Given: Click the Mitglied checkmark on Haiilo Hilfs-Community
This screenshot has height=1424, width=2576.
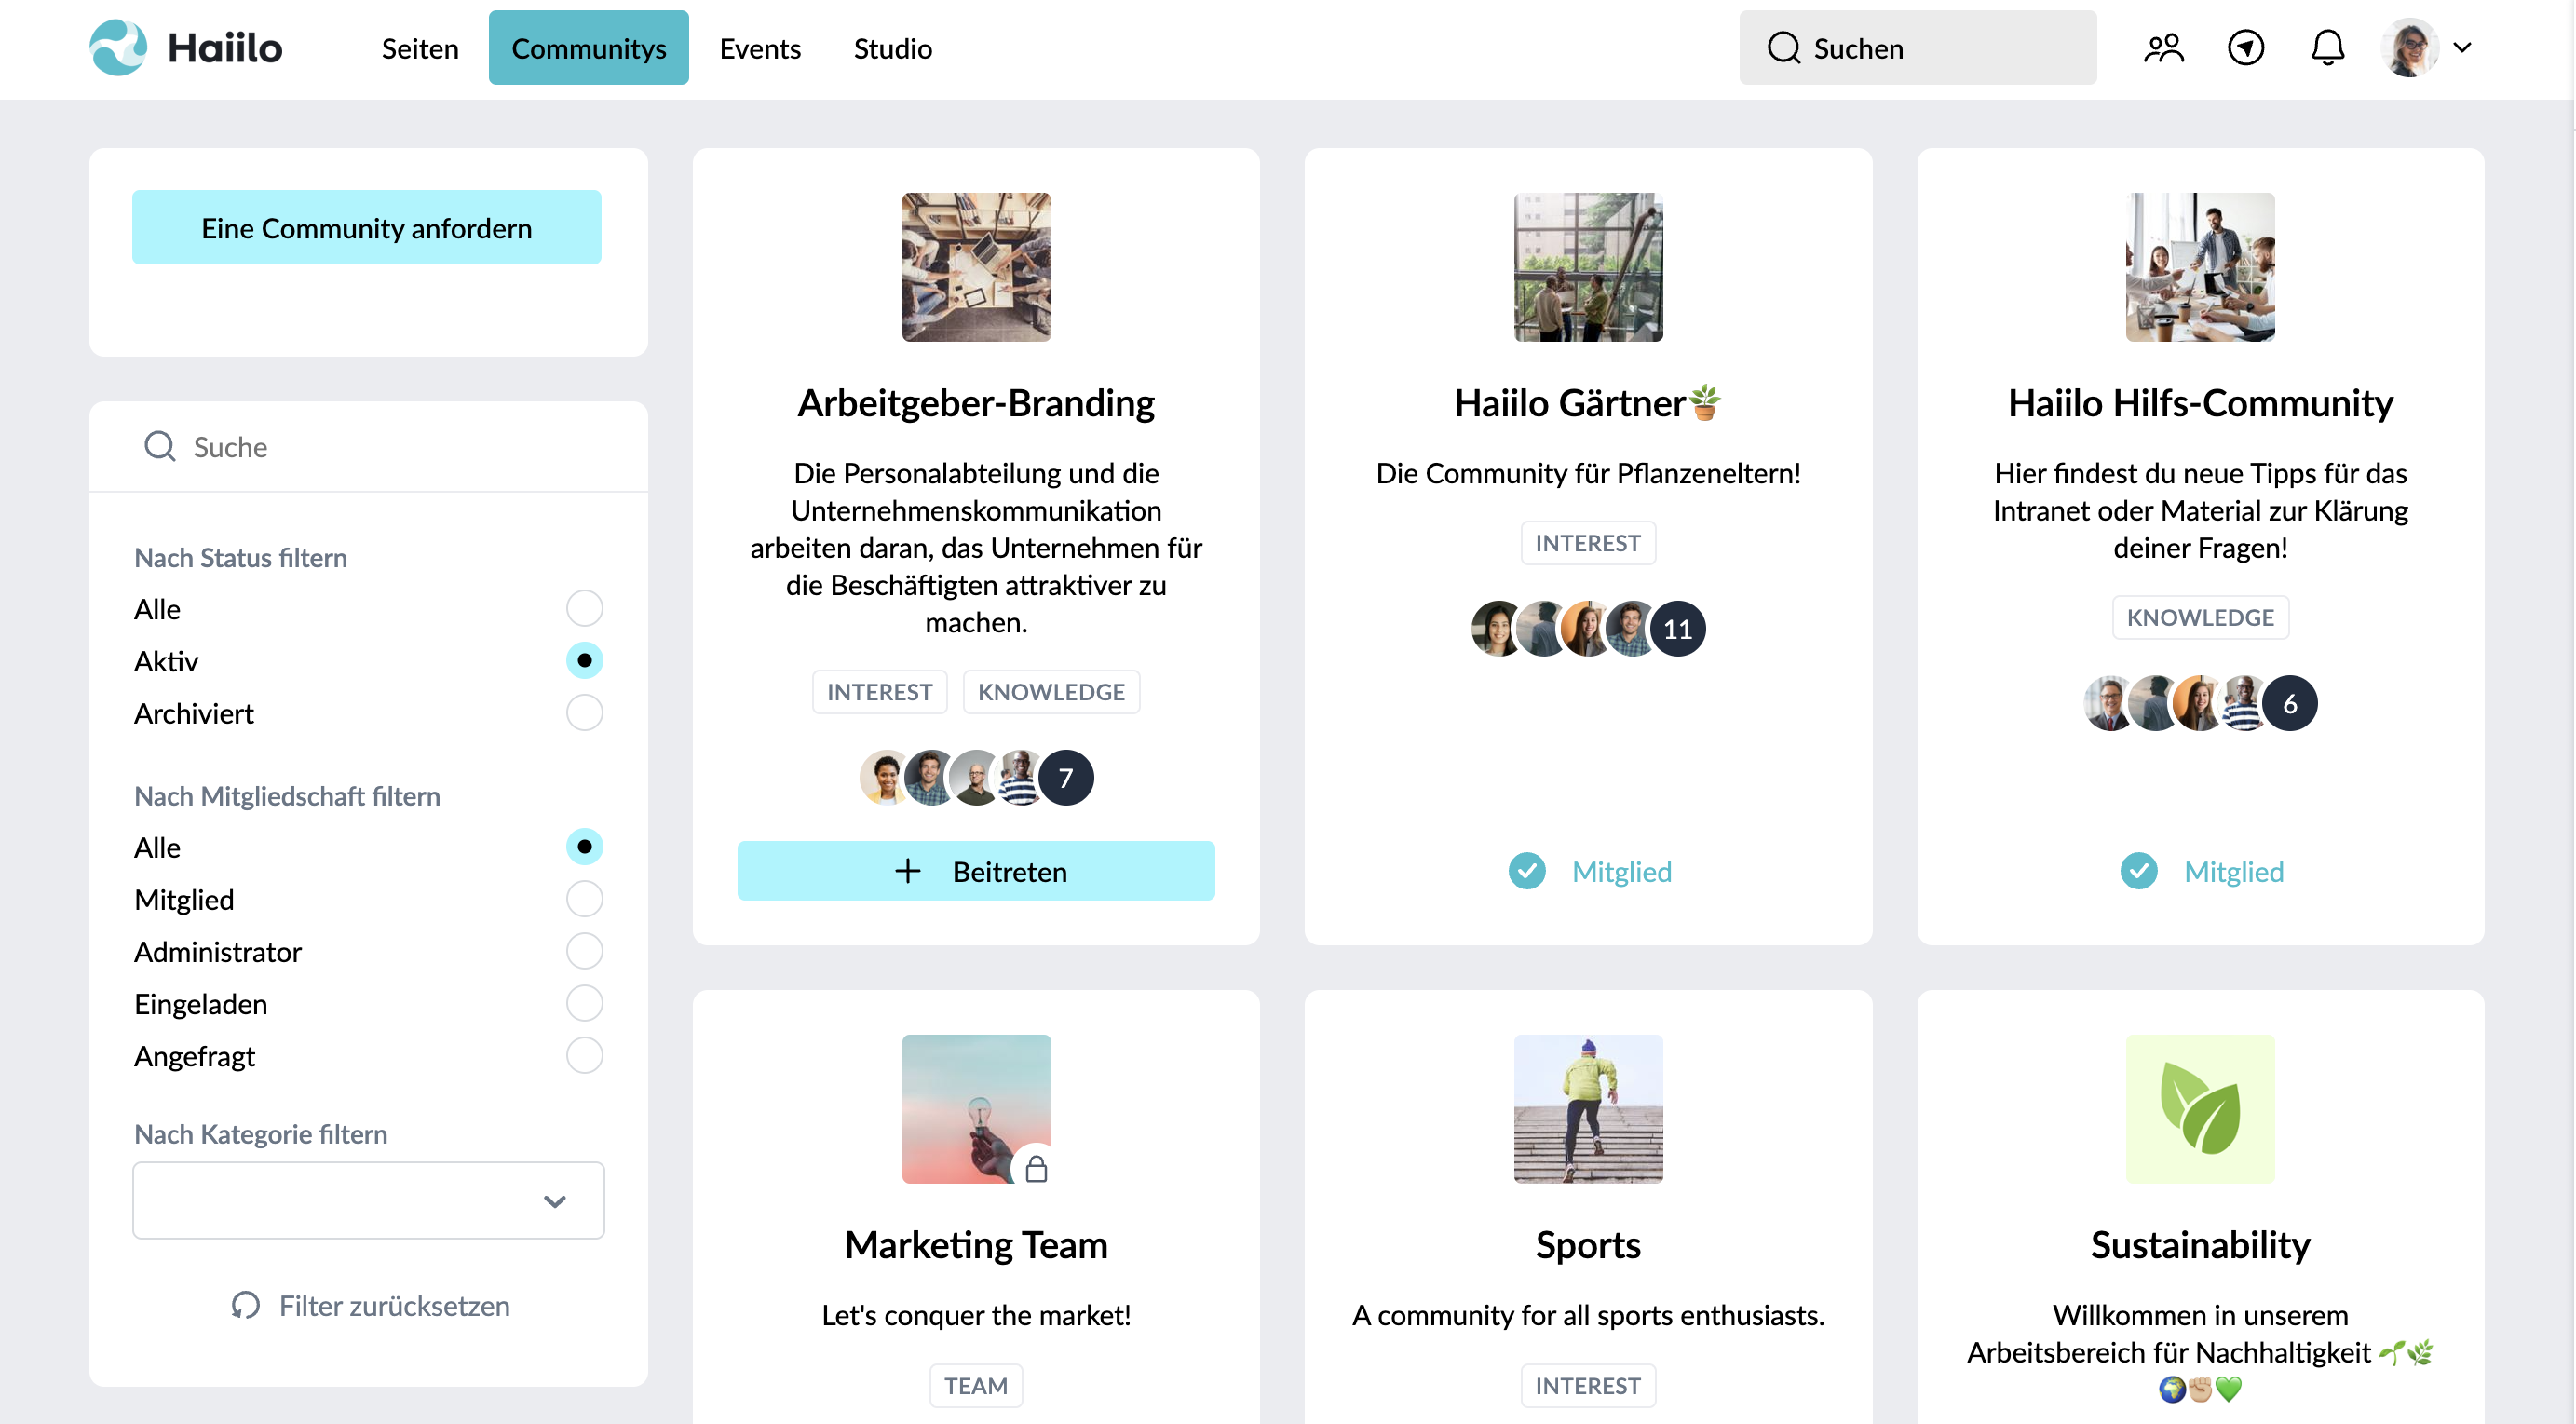Looking at the screenshot, I should pos(2139,871).
